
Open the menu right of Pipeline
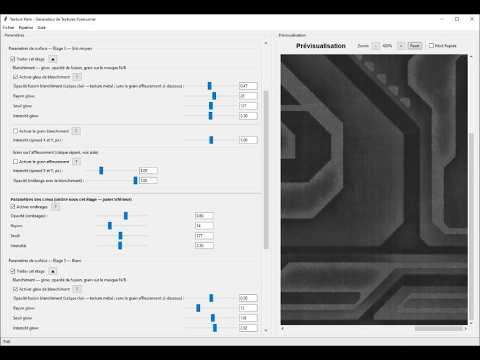(x=41, y=28)
